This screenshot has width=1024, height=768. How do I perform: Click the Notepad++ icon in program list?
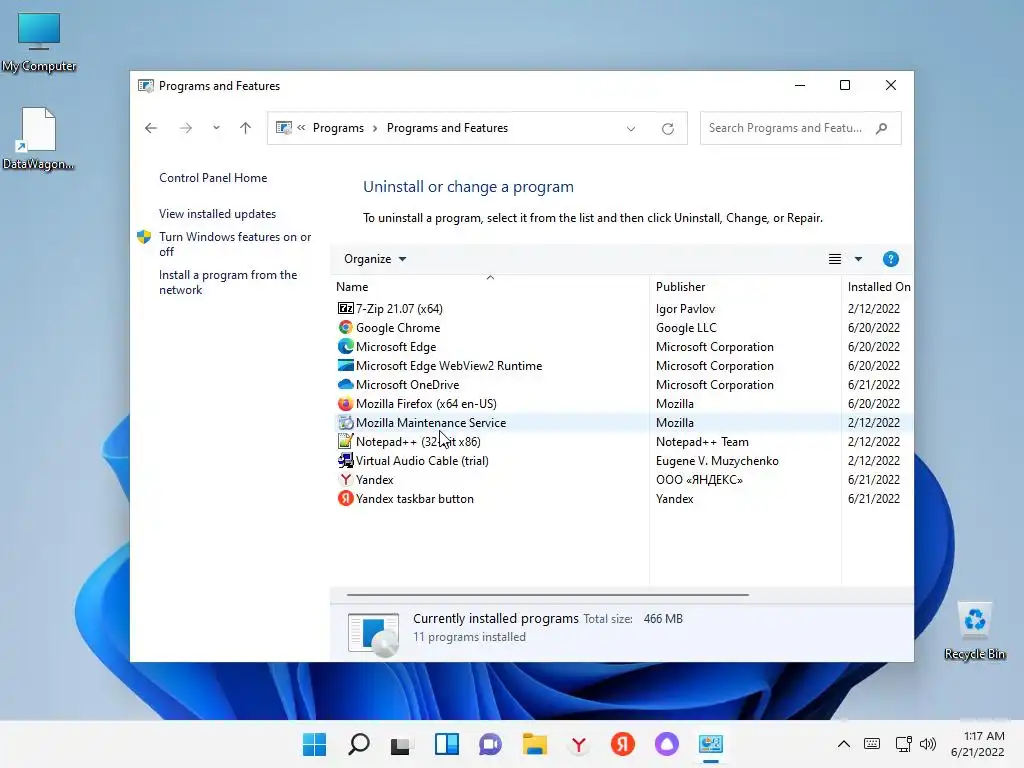coord(345,441)
